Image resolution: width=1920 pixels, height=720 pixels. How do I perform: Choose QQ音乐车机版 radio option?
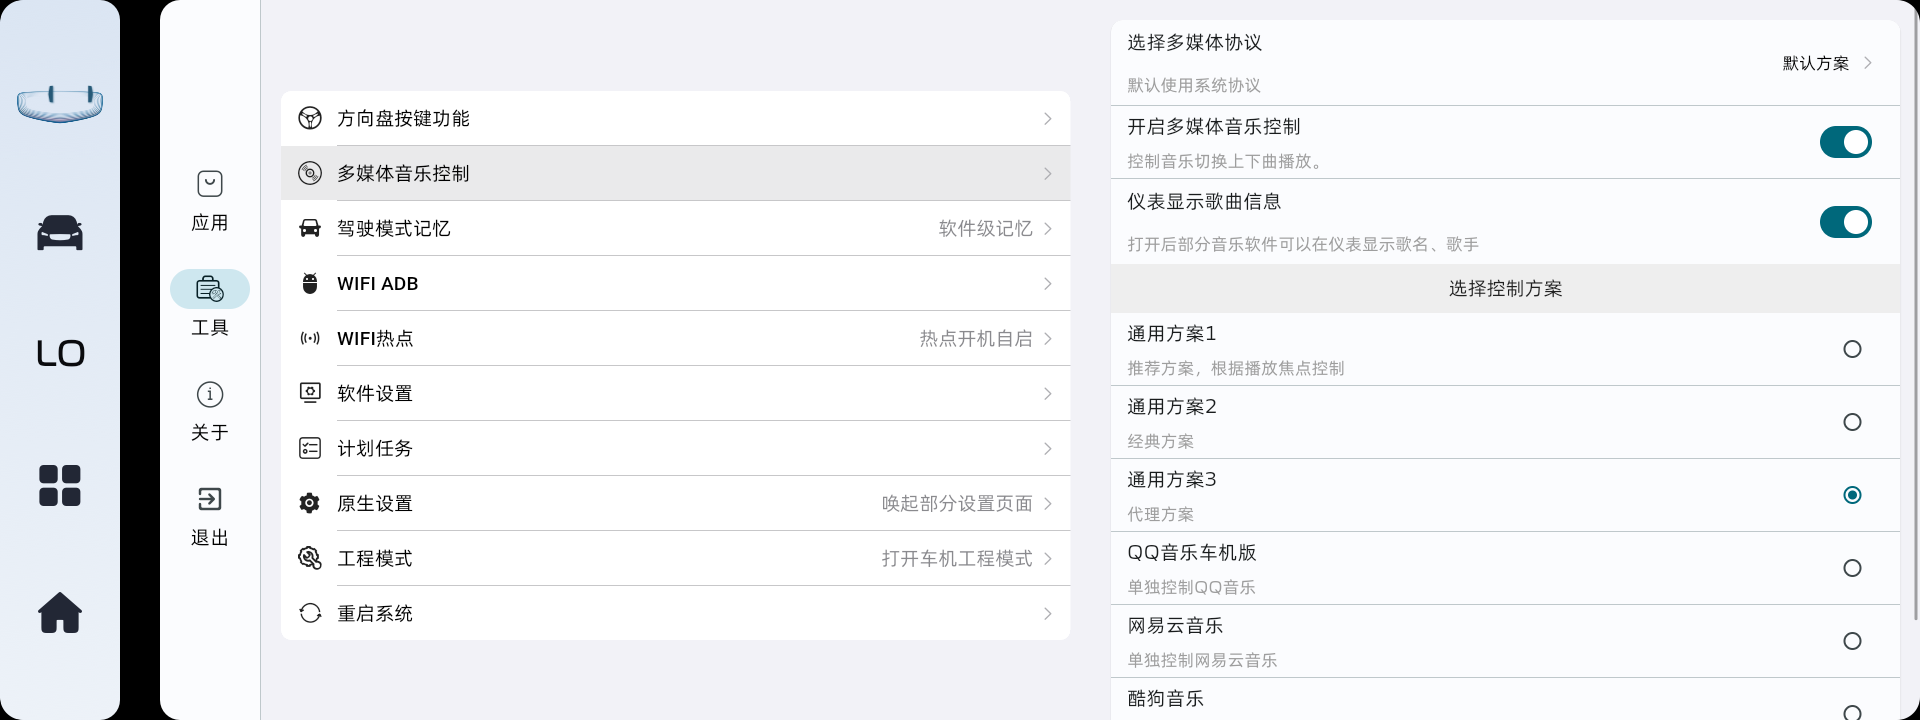pos(1852,568)
